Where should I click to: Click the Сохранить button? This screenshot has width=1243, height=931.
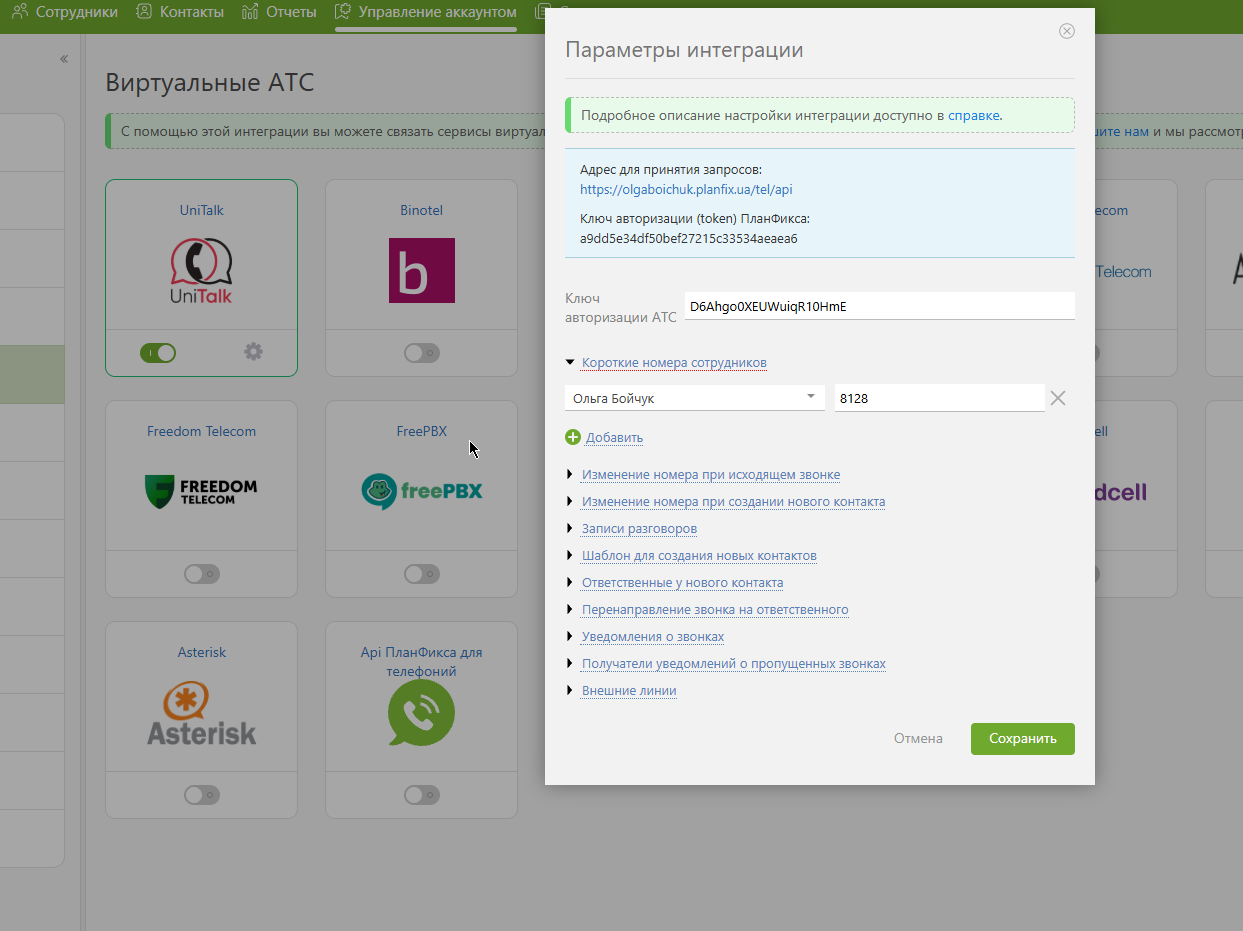[1023, 739]
